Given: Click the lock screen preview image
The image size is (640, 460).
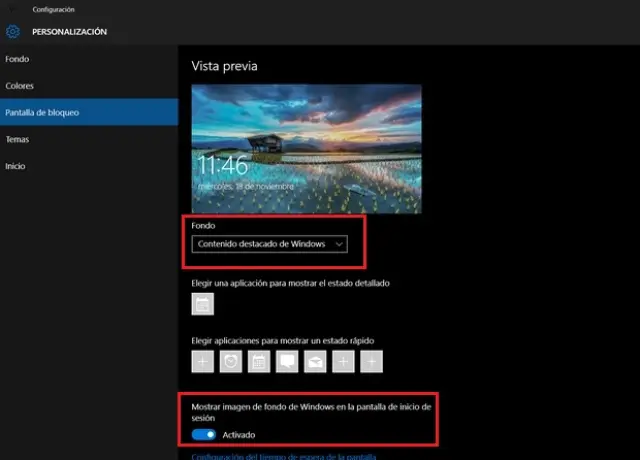Looking at the screenshot, I should [x=306, y=148].
